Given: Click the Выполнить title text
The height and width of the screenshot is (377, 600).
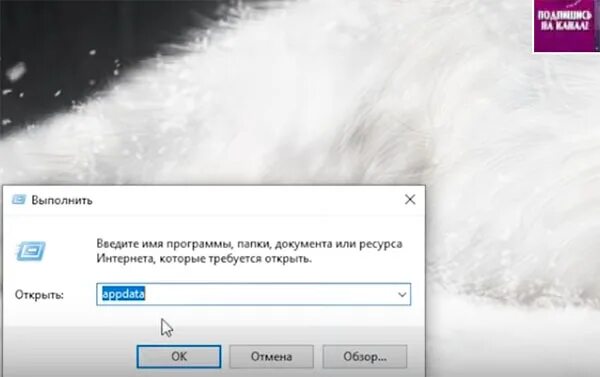Looking at the screenshot, I should click(62, 200).
